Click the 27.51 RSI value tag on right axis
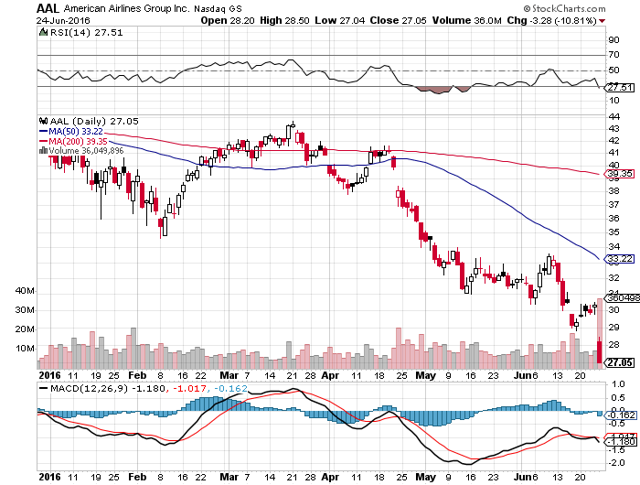The image size is (640, 485). [x=620, y=87]
